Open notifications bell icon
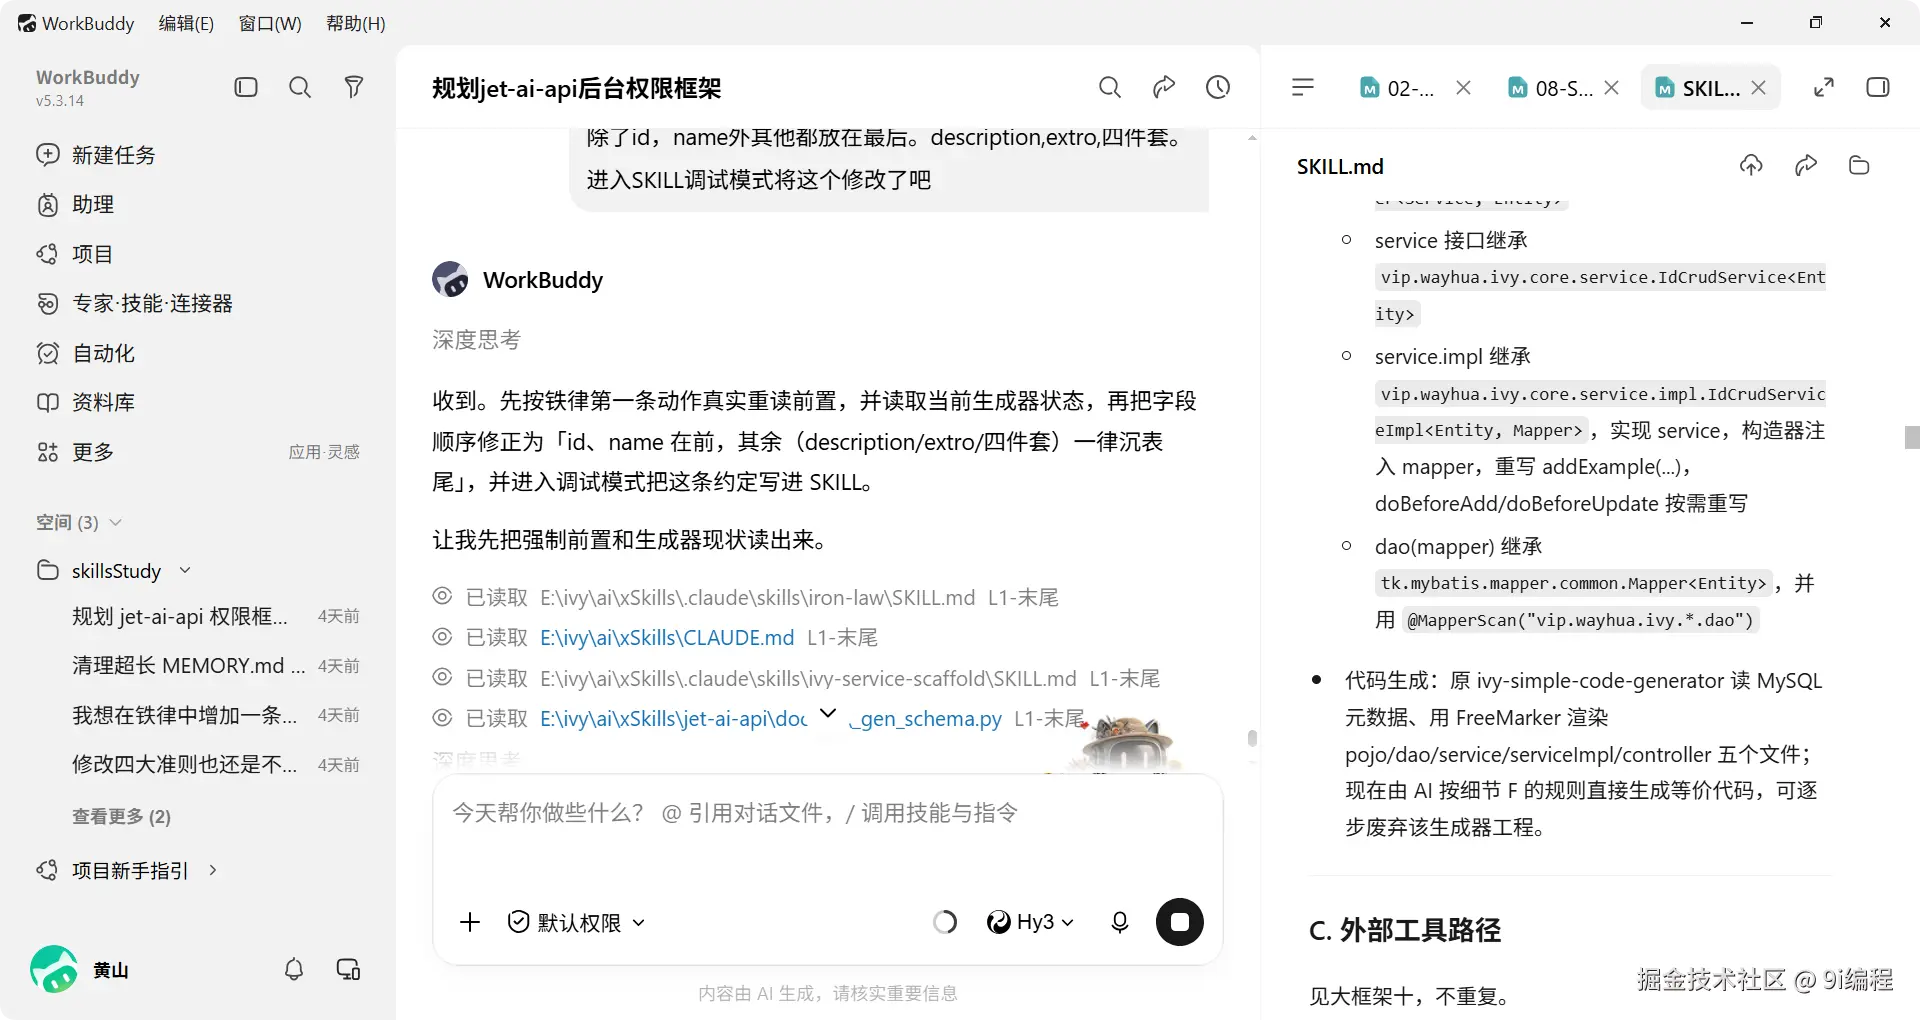This screenshot has width=1920, height=1020. (x=294, y=969)
